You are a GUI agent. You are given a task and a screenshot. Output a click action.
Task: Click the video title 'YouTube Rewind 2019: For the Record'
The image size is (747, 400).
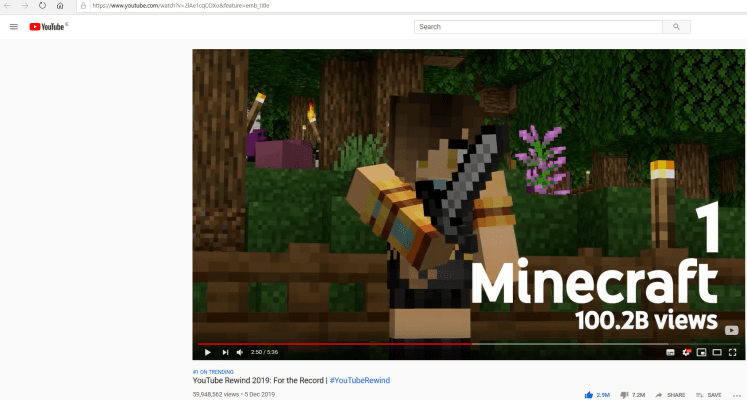point(258,380)
